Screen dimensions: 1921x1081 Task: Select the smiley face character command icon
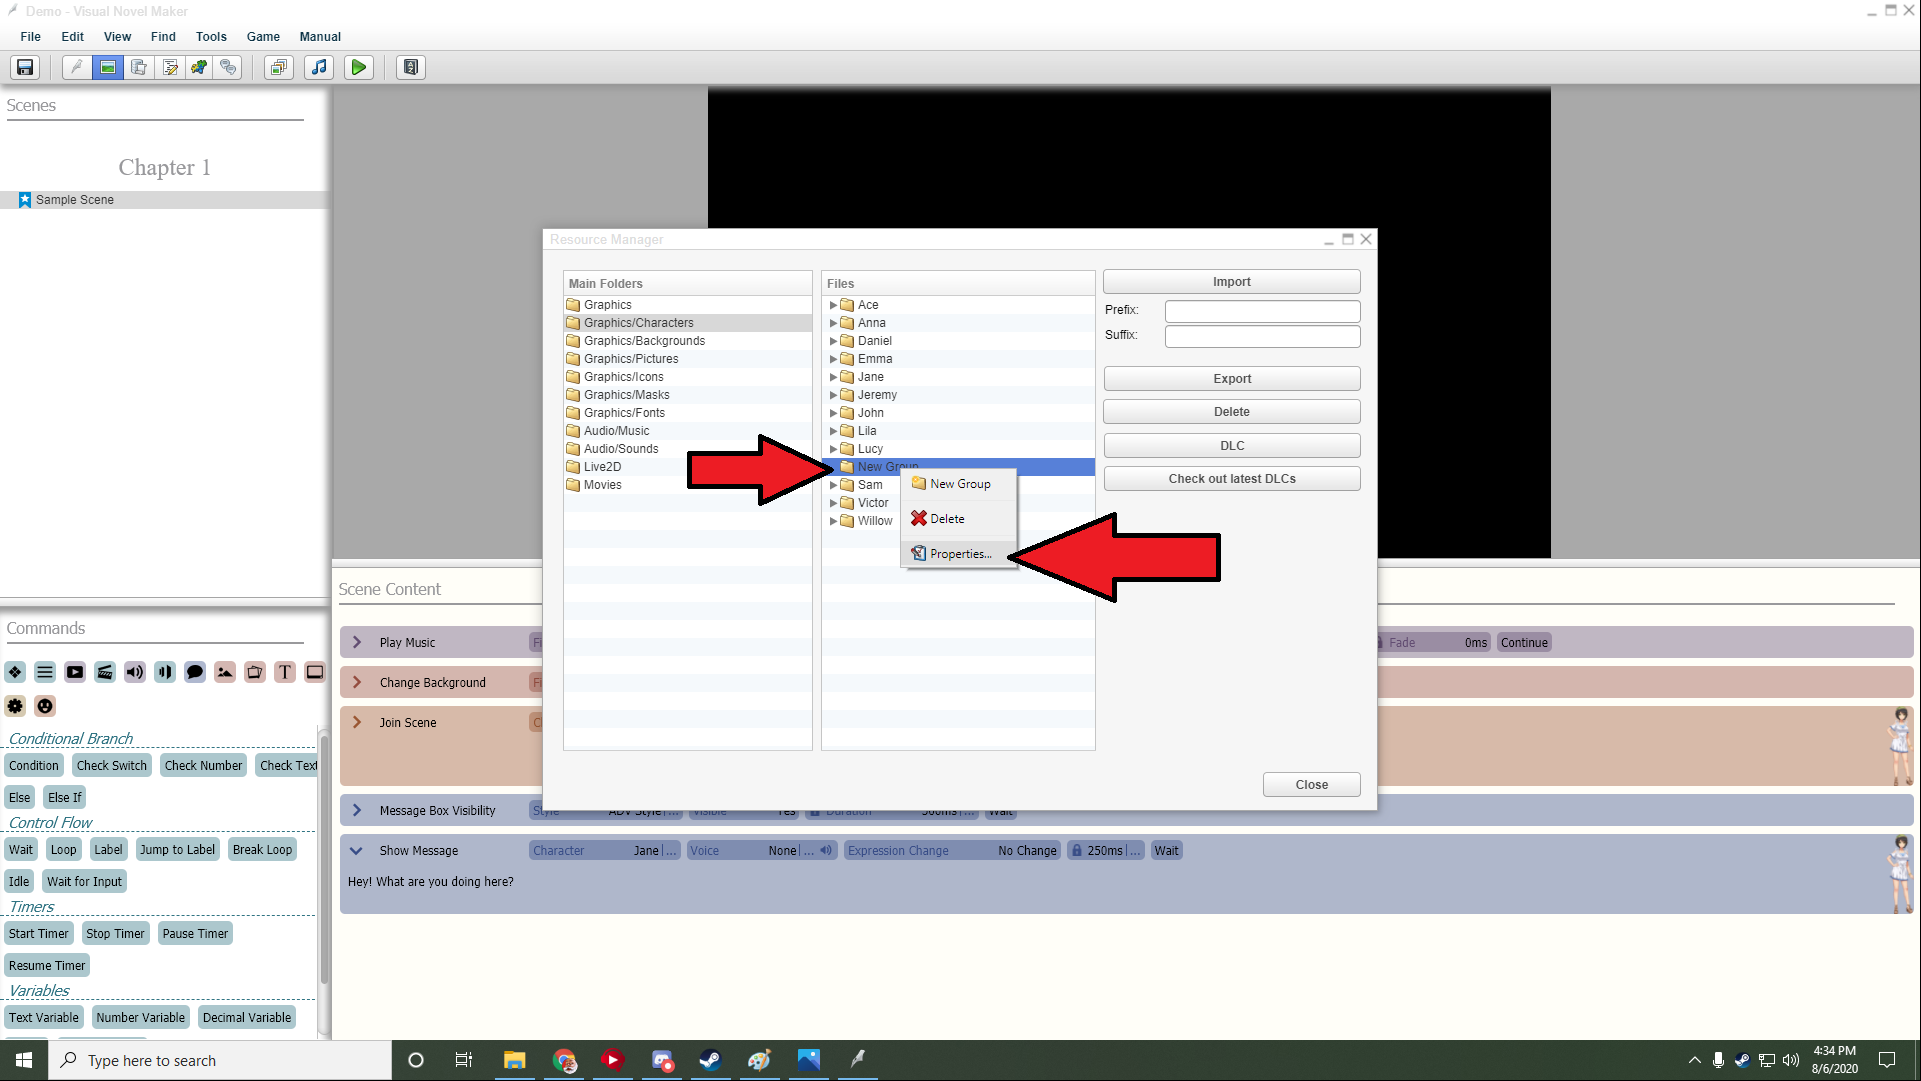pos(45,706)
